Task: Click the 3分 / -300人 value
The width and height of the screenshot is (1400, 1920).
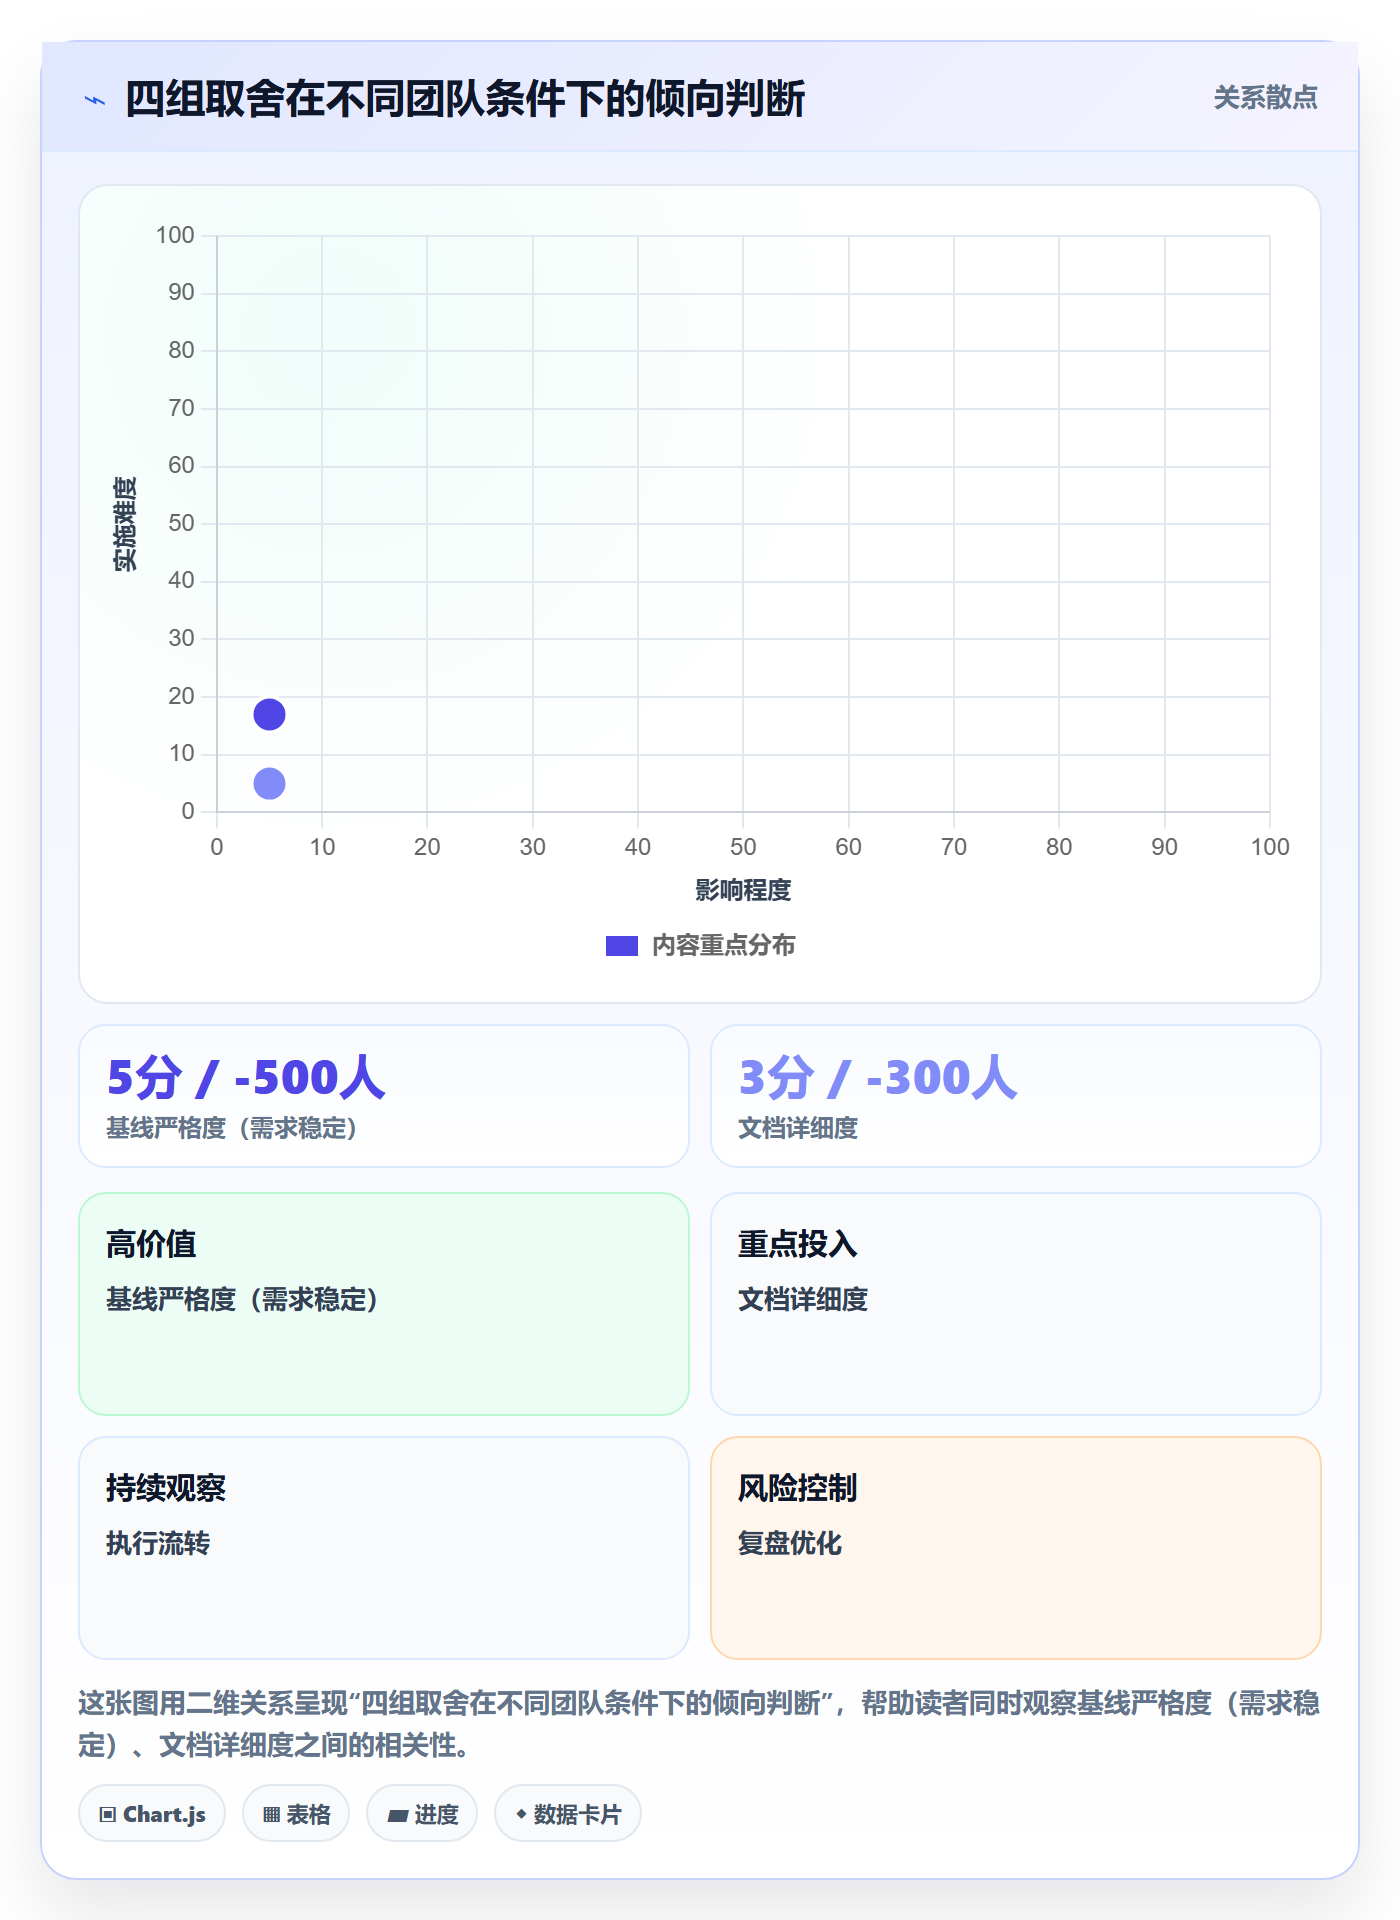Action: 878,1078
